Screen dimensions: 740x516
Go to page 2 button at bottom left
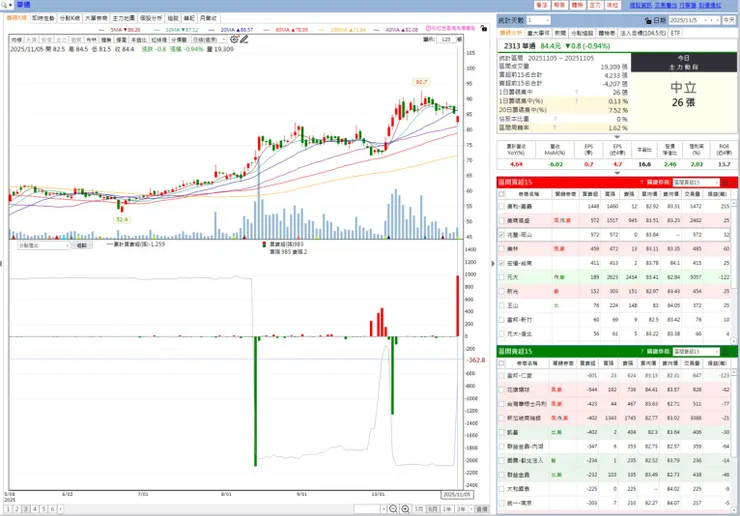[x=17, y=509]
